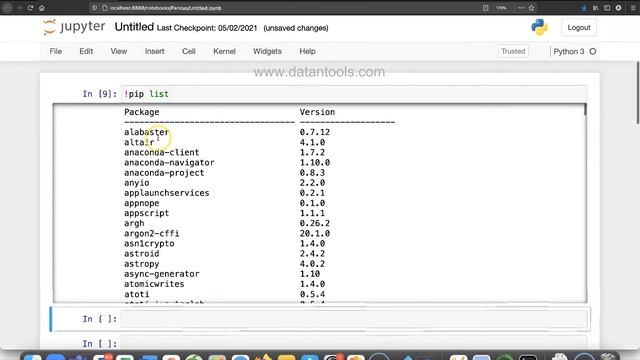Viewport: 640px width, 360px height.
Task: Select the appscript package name
Action: click(147, 213)
